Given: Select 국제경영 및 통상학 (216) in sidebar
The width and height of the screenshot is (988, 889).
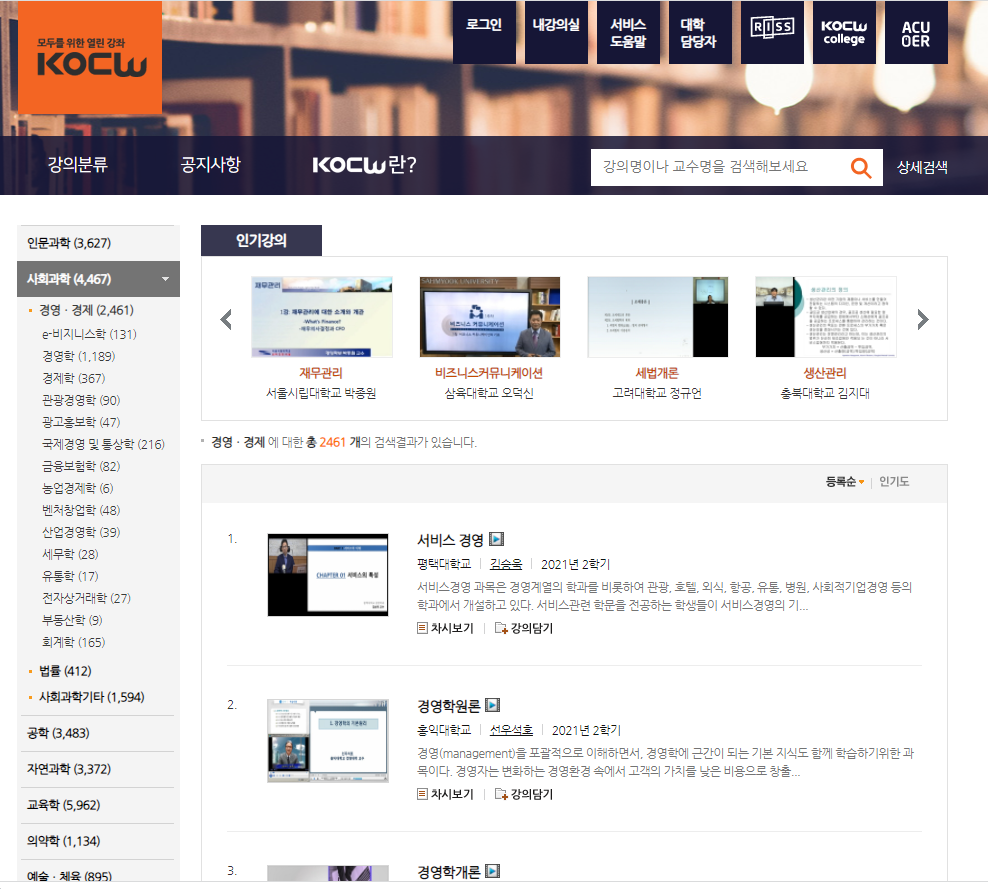Looking at the screenshot, I should (x=103, y=444).
